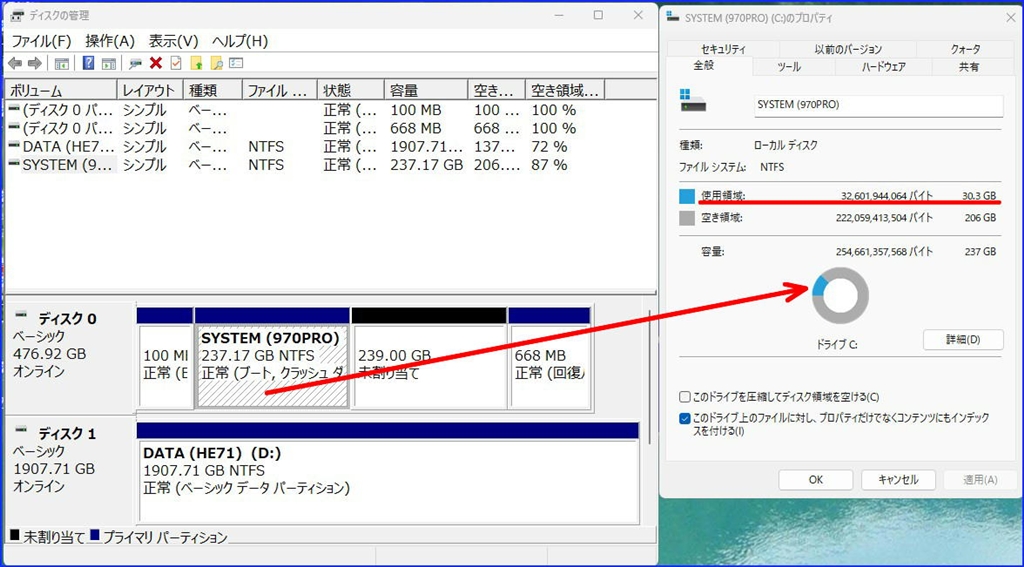The image size is (1024, 567).
Task: Click the checklist settings toolbar icon
Action: point(236,63)
